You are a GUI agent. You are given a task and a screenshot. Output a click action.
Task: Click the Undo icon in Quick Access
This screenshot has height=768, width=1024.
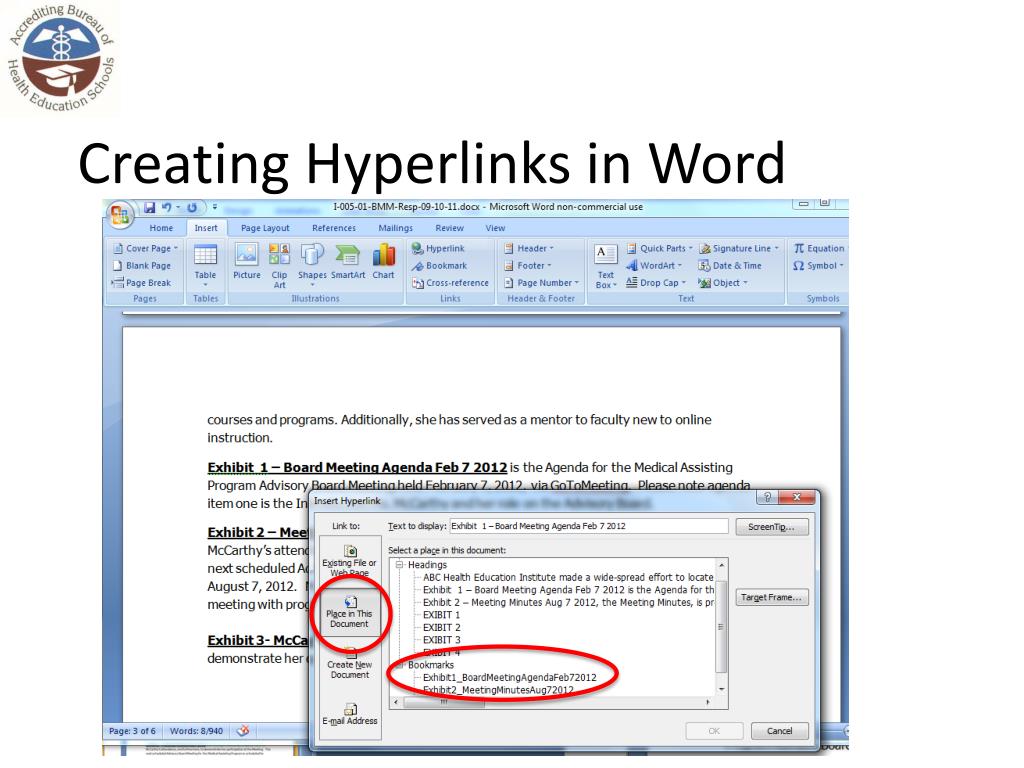(x=167, y=207)
